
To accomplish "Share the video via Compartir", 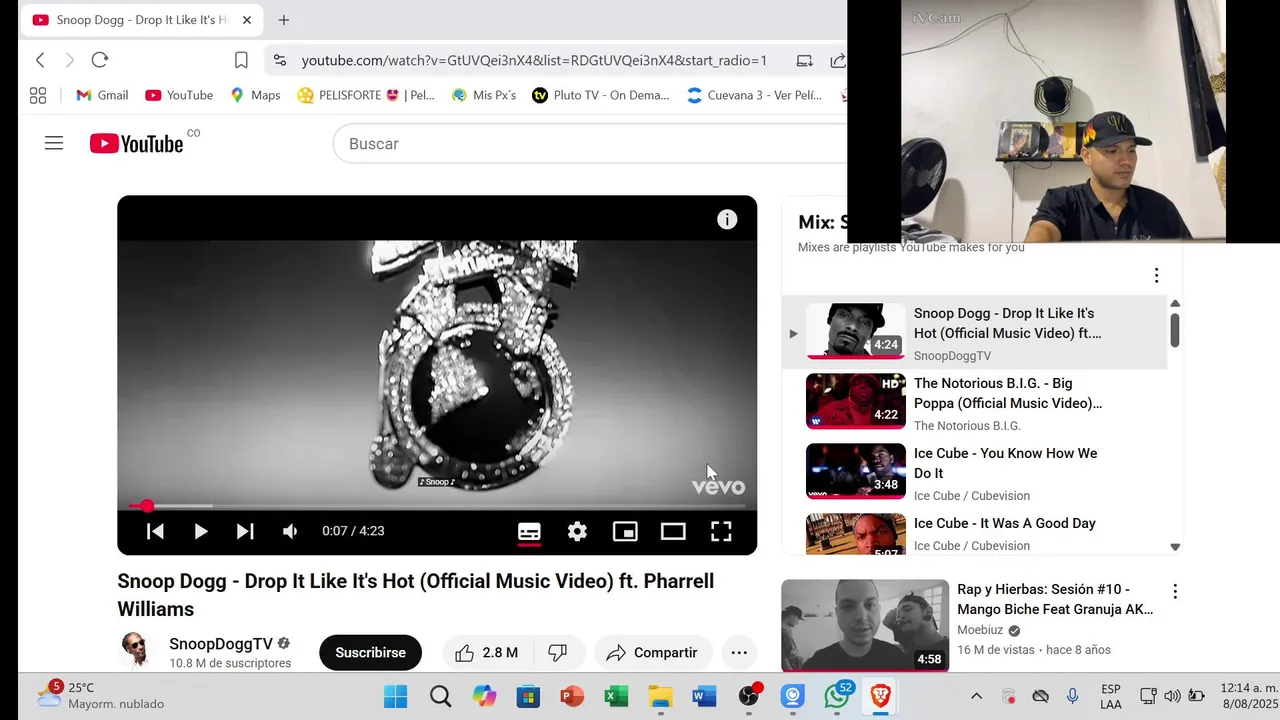I will click(x=653, y=652).
